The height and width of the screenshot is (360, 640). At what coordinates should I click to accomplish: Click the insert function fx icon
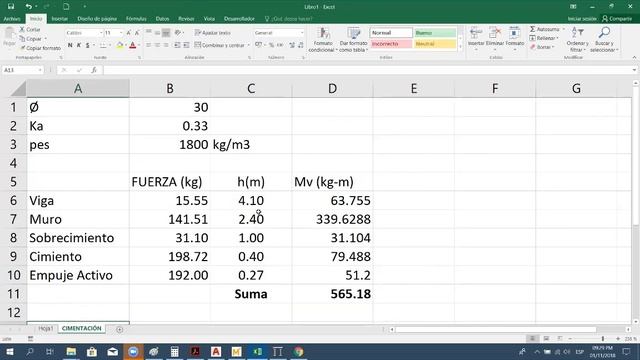(x=94, y=70)
